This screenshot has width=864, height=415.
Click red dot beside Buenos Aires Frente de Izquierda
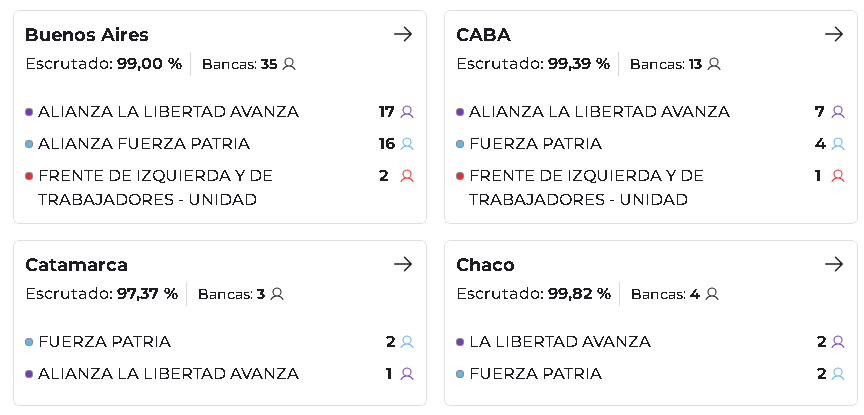29,176
